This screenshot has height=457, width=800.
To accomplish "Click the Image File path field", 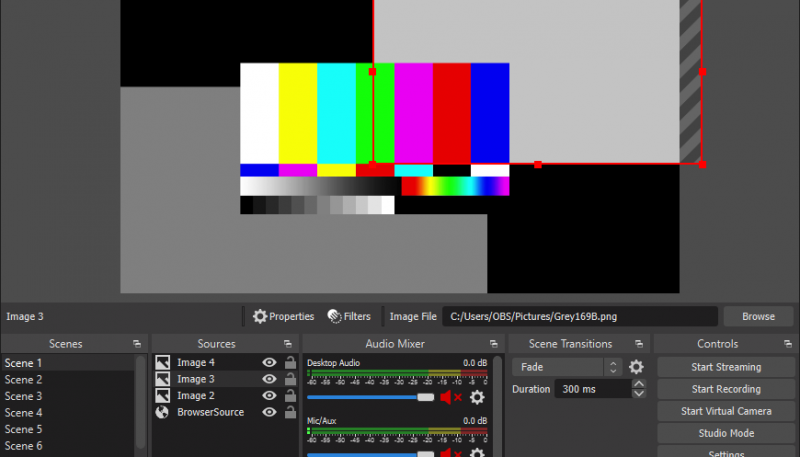I will 580,316.
